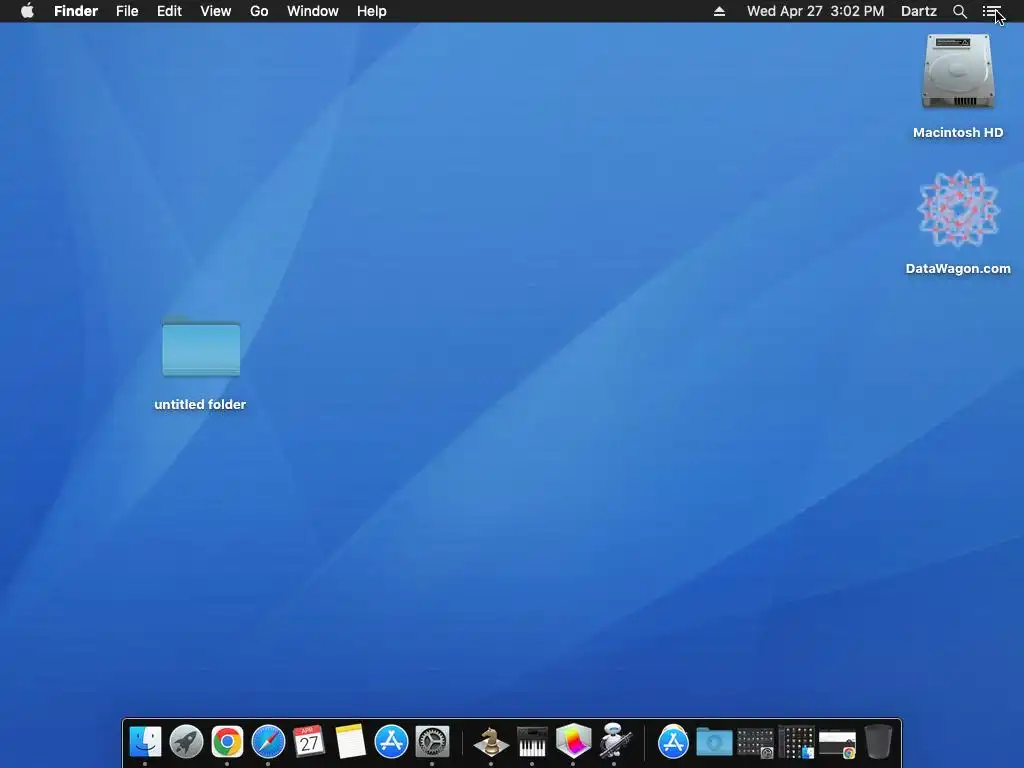Image resolution: width=1024 pixels, height=768 pixels.
Task: Open the Finder application menu
Action: pyautogui.click(x=76, y=11)
